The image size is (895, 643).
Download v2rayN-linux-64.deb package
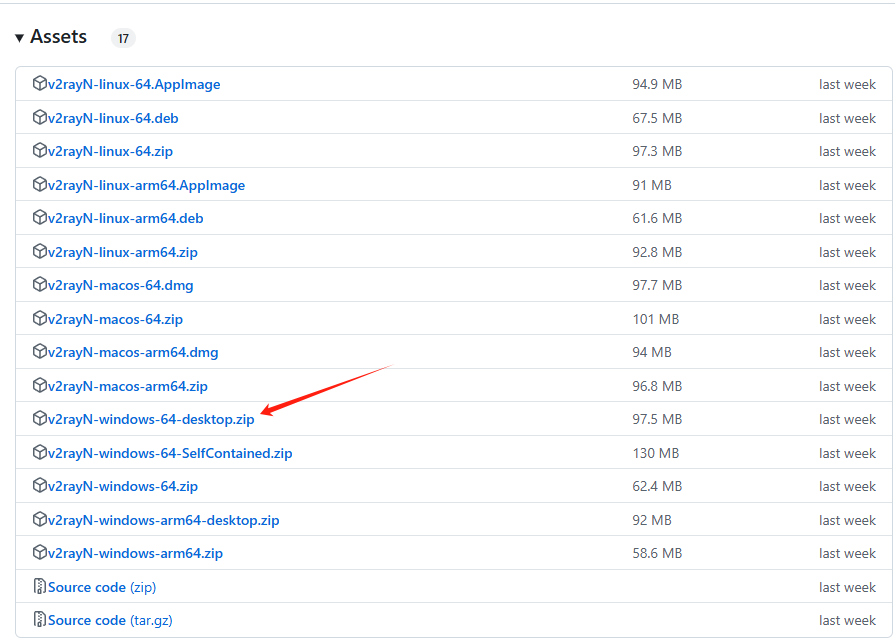[x=113, y=118]
